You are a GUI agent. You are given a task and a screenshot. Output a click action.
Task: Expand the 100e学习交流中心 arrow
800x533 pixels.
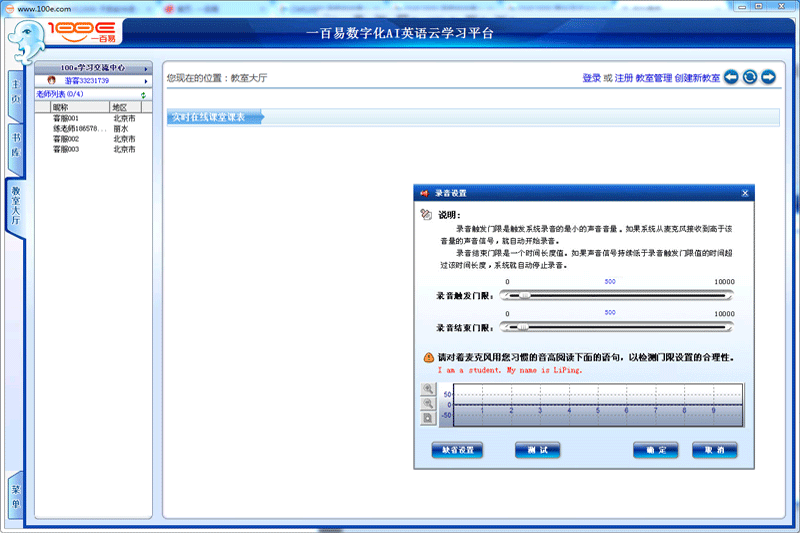point(146,68)
